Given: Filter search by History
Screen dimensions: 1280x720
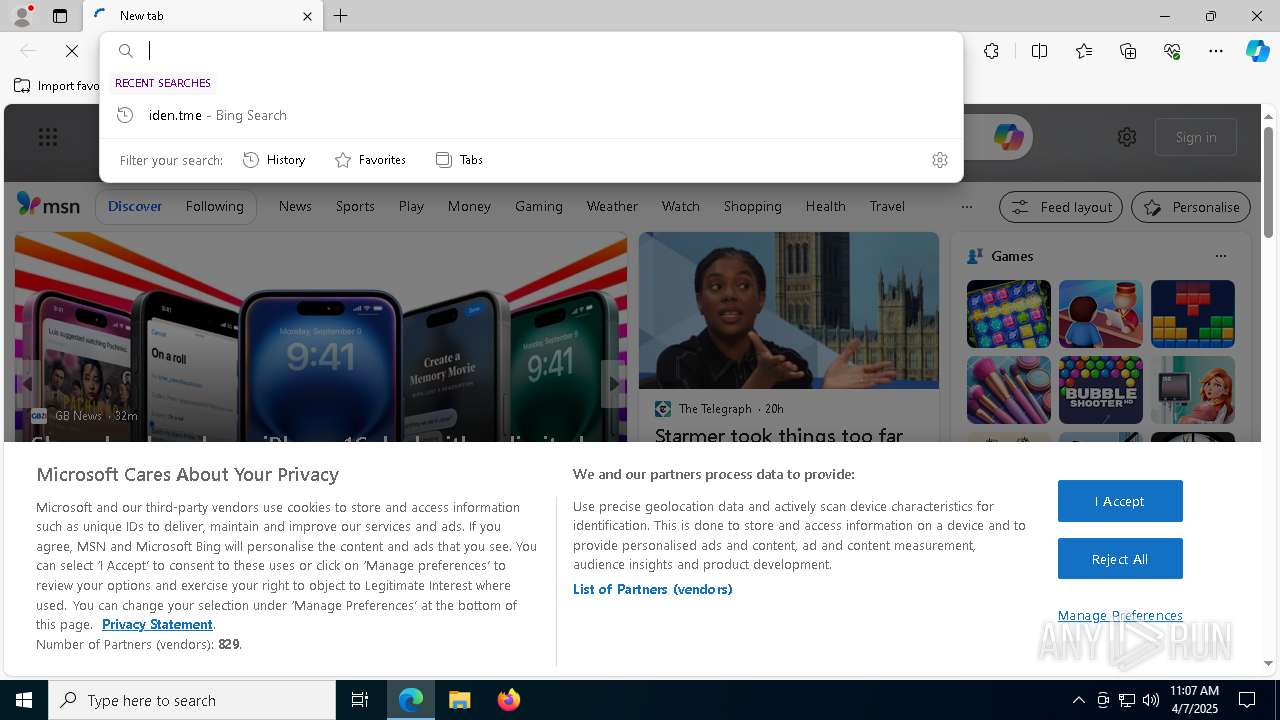Looking at the screenshot, I should (x=275, y=160).
